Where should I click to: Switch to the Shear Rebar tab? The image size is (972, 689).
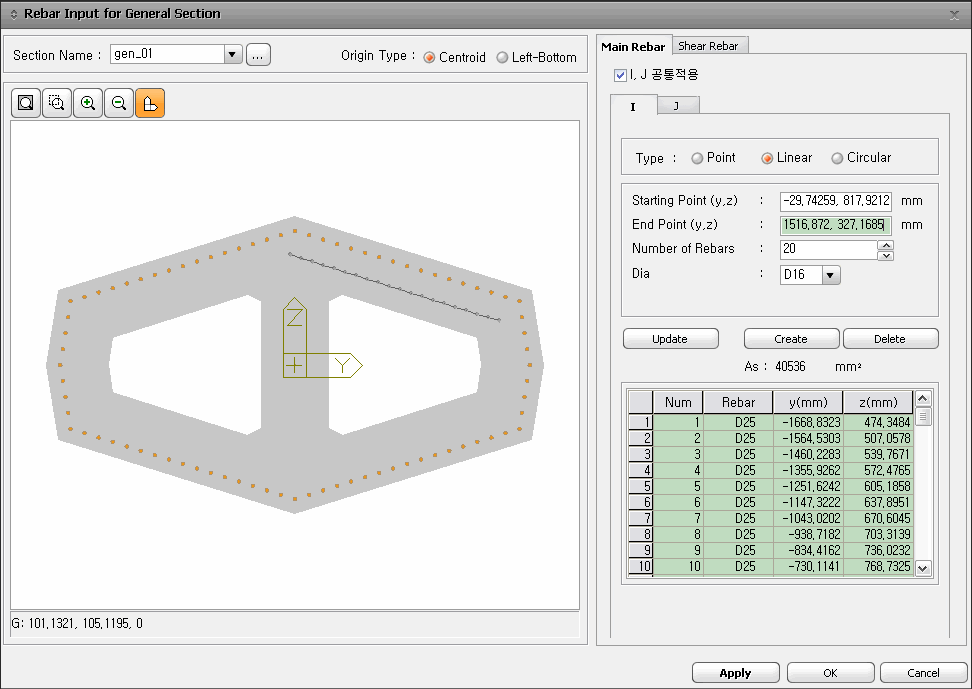[710, 45]
